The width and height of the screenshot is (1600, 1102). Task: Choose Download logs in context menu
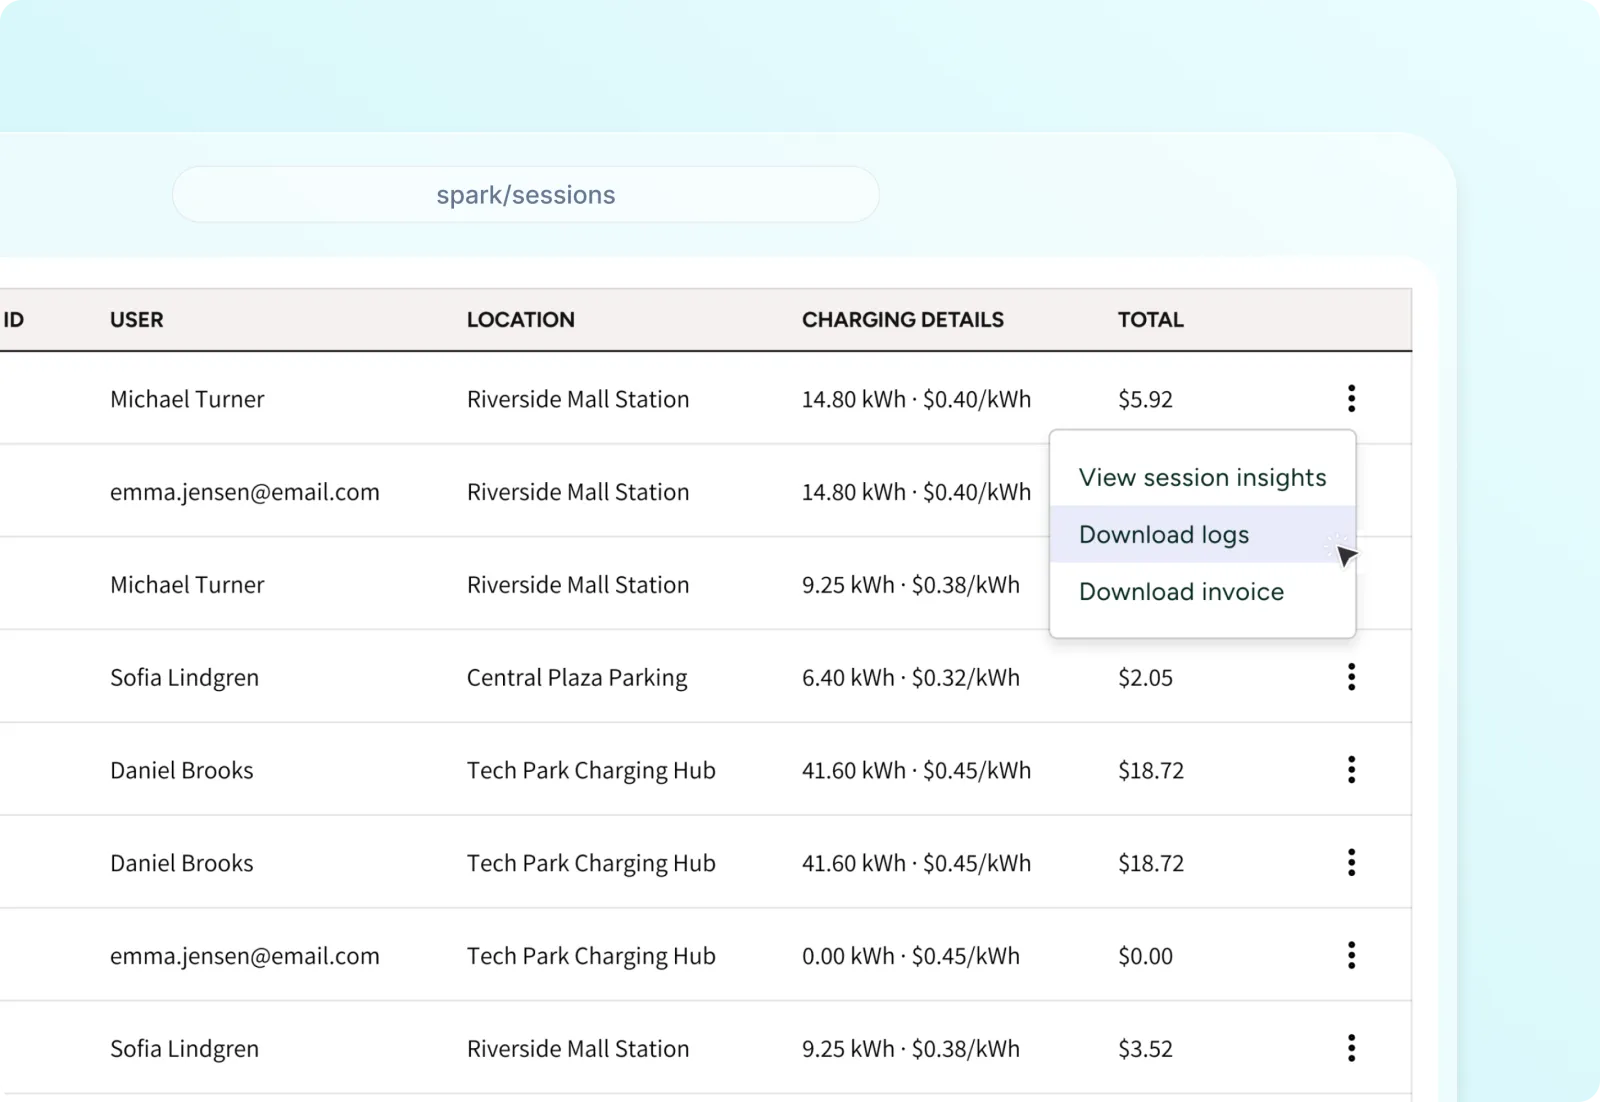click(1164, 535)
